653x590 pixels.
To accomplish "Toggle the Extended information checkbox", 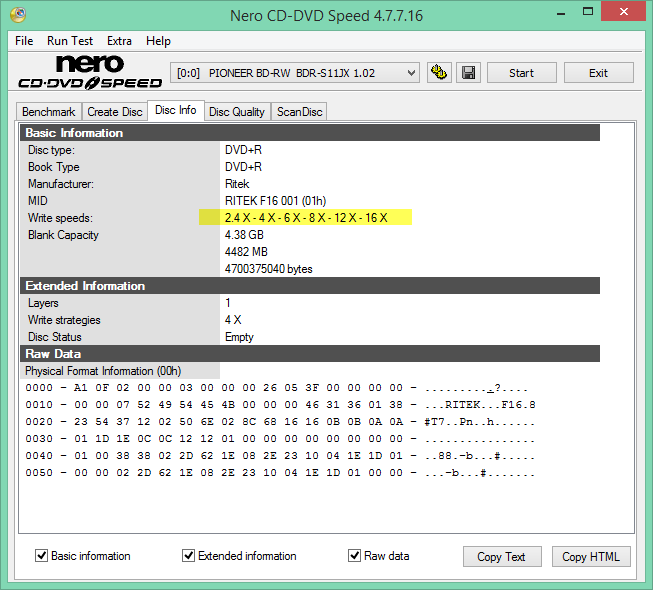I will tap(188, 555).
